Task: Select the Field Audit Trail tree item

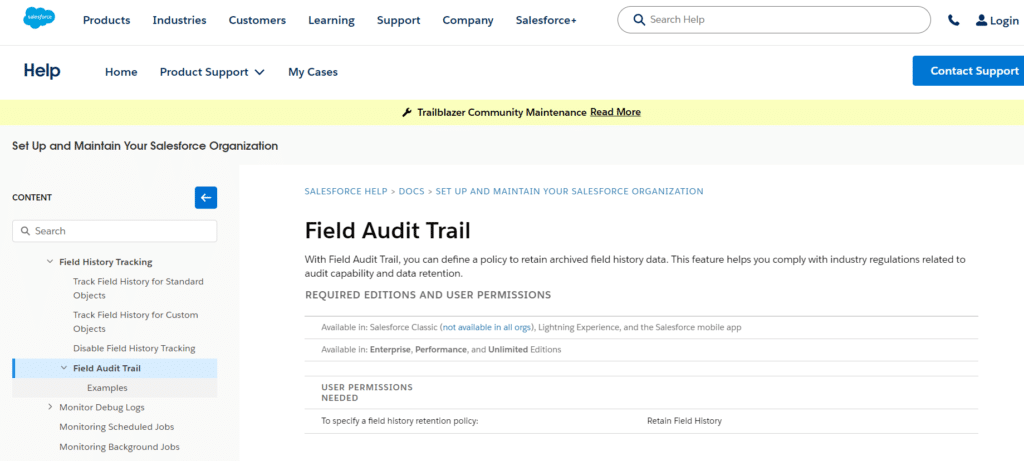Action: click(115, 368)
